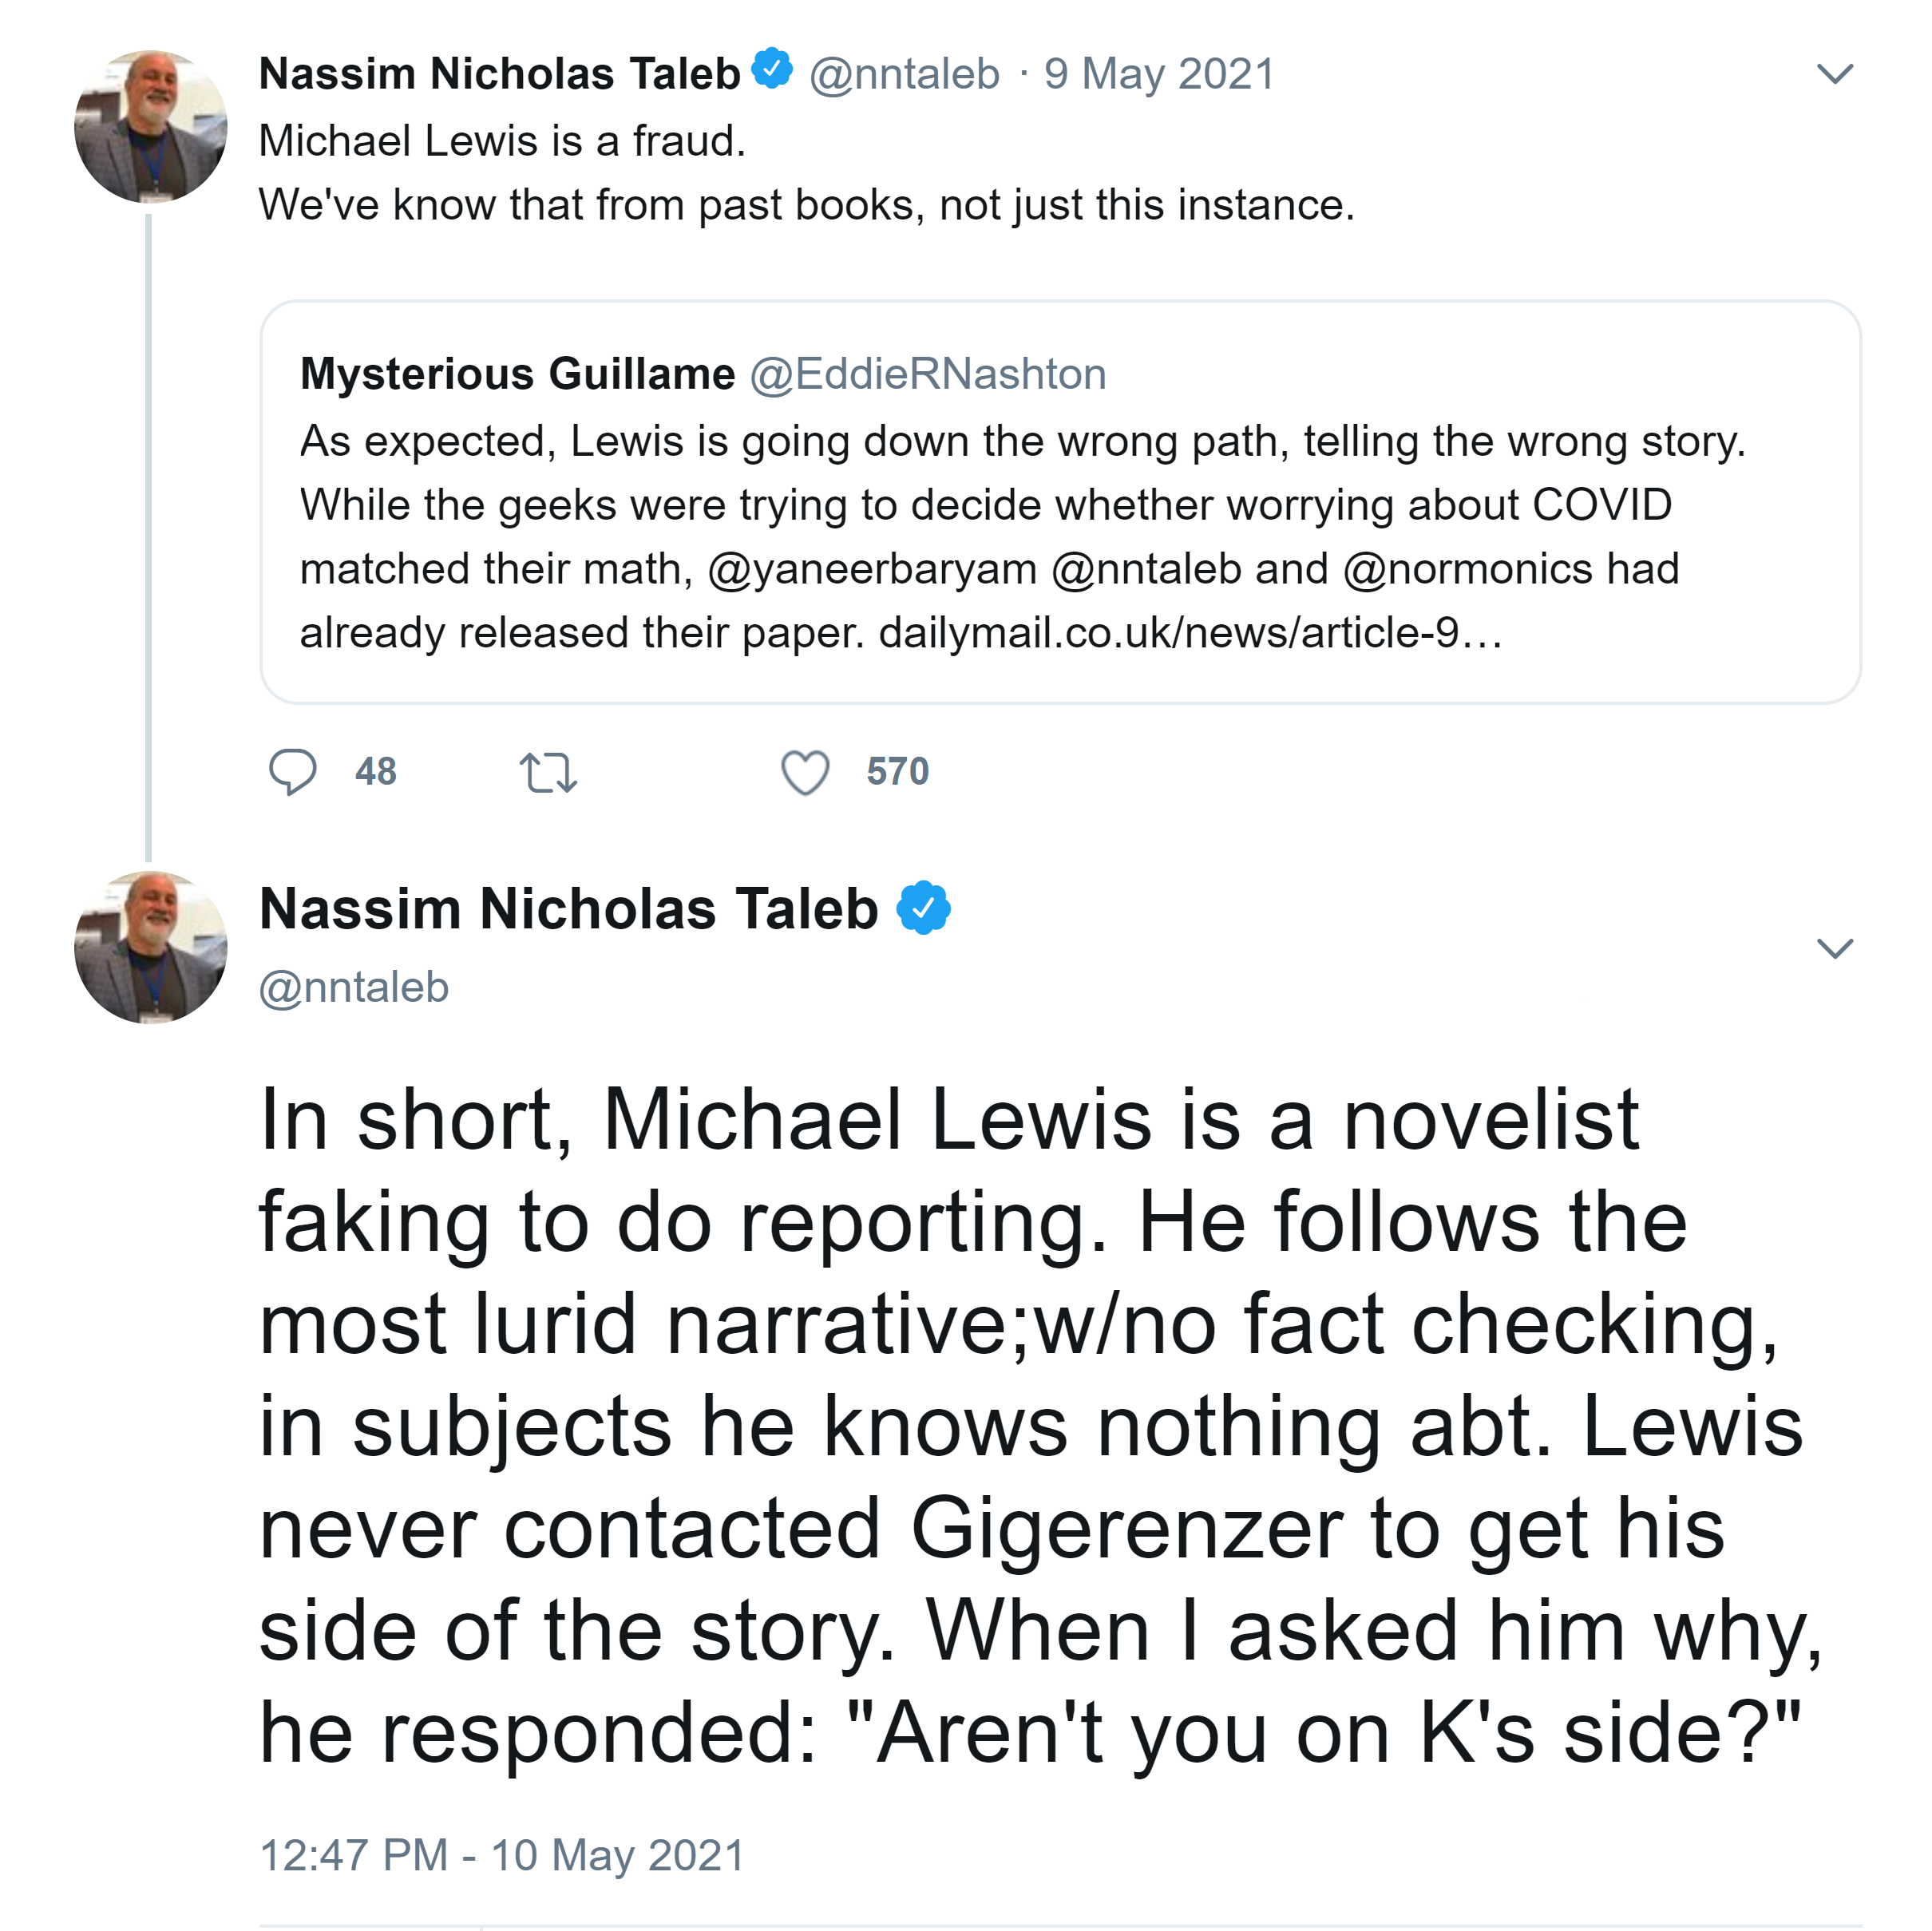Click the 12:47 PM - 10 May 2021 timestamp

[x=502, y=1855]
